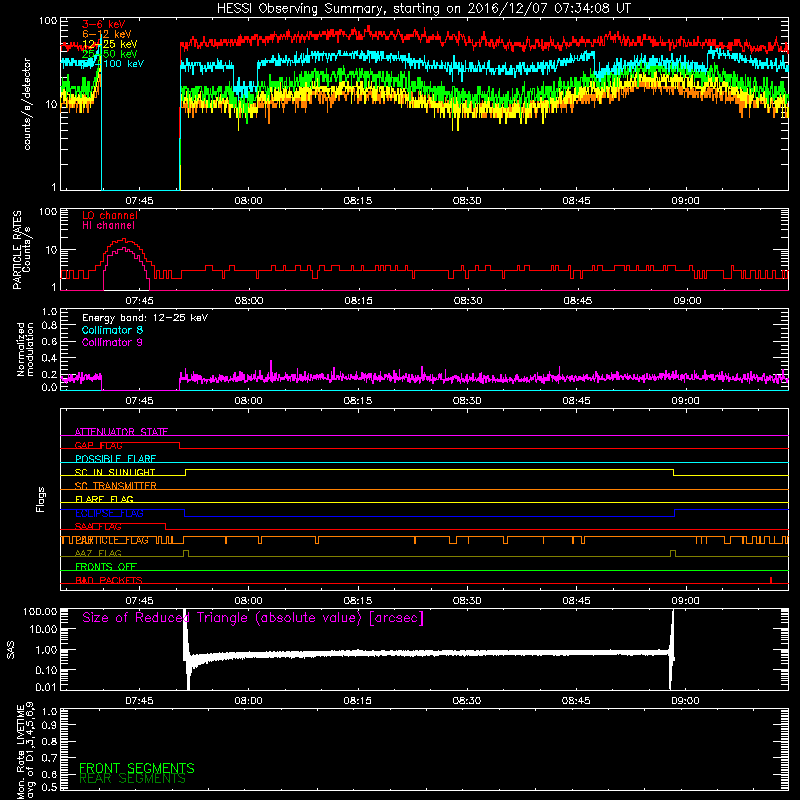Viewport: 800px width, 800px height.
Task: Select the REAR SEGMENTS legend label
Action: coord(132,779)
